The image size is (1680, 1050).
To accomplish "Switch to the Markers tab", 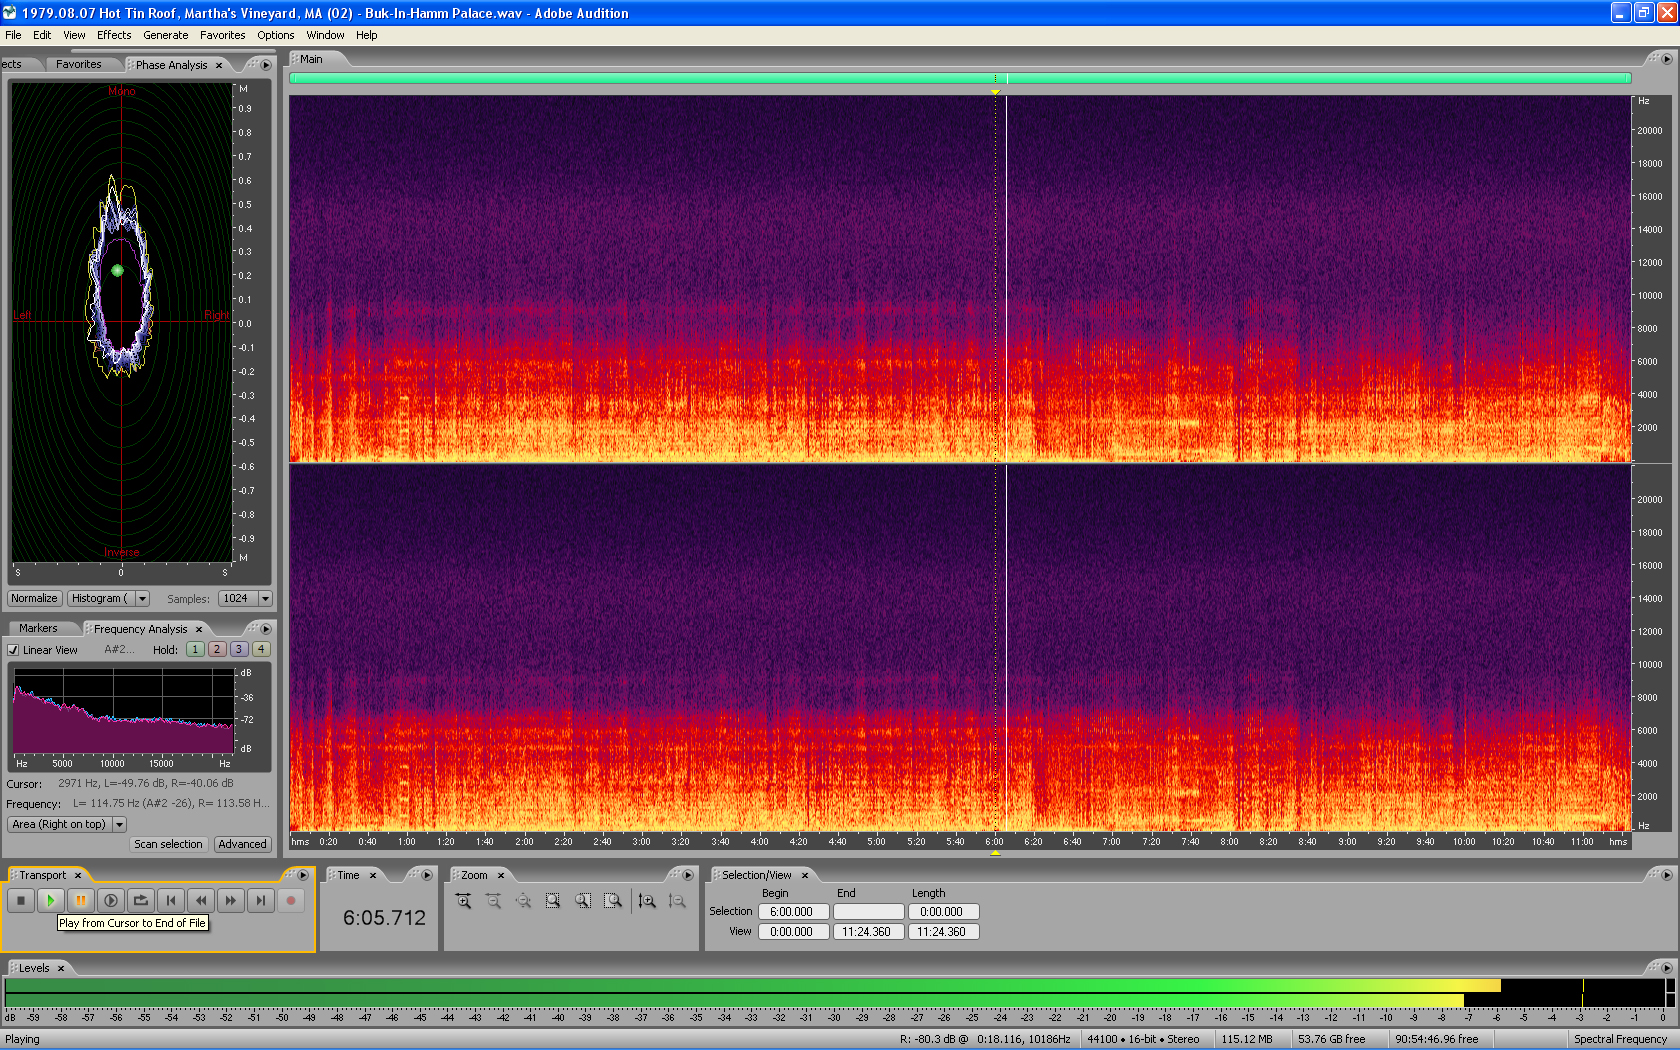I will point(38,628).
